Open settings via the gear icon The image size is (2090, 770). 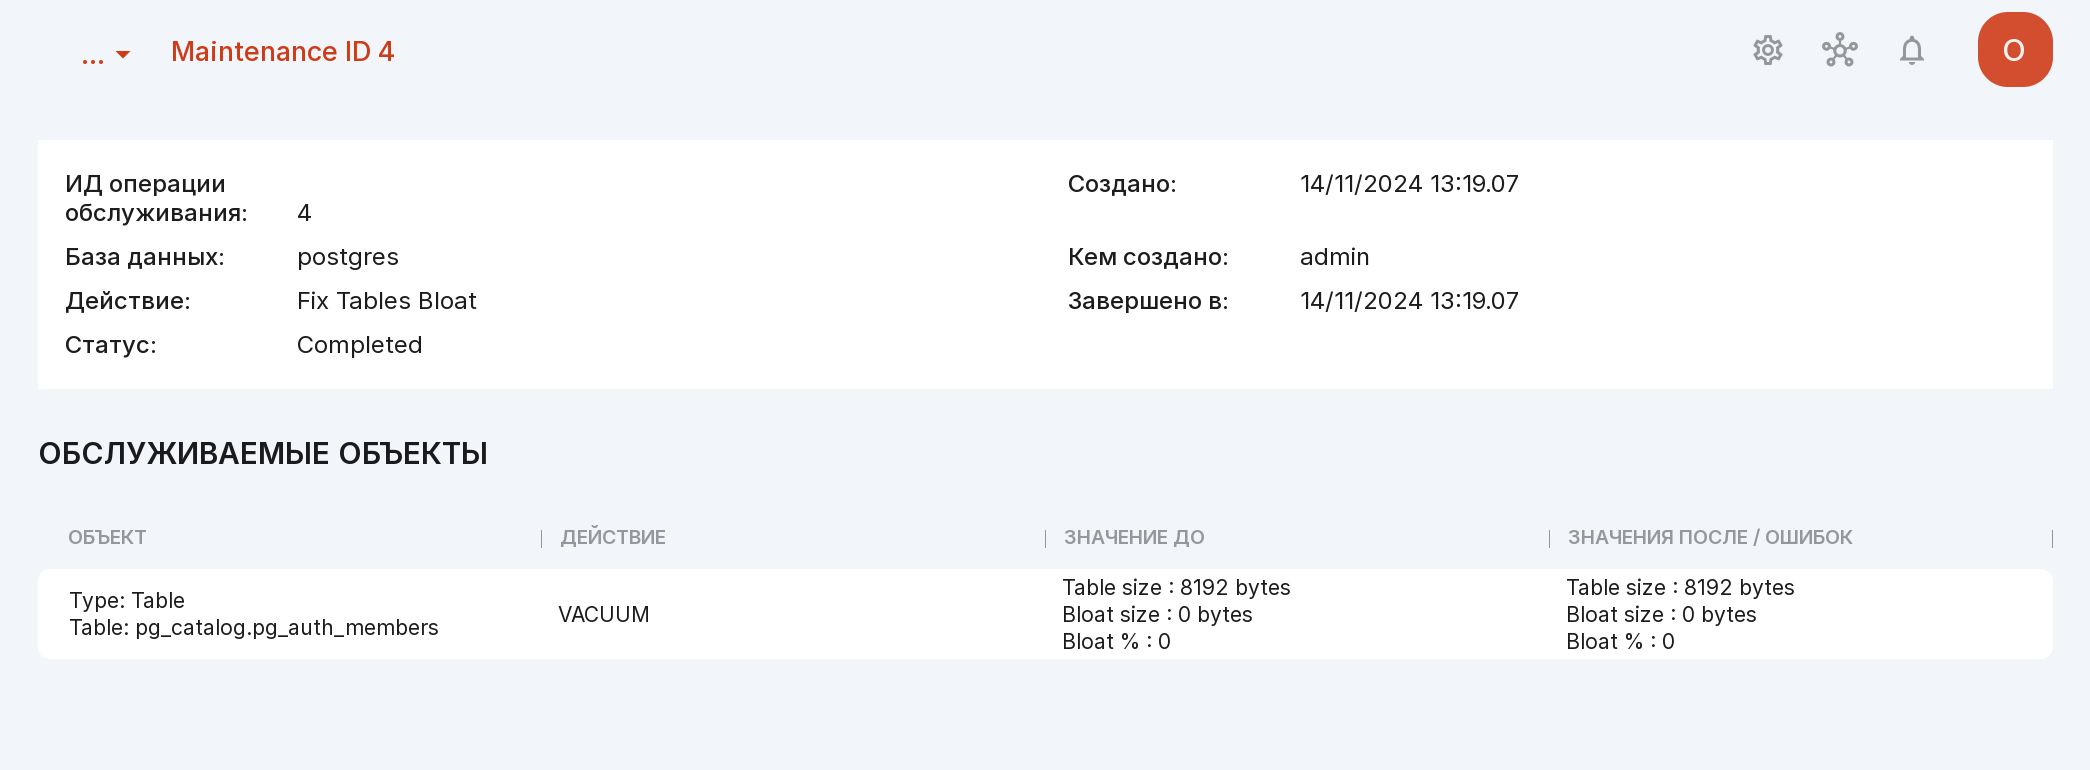(x=1768, y=50)
